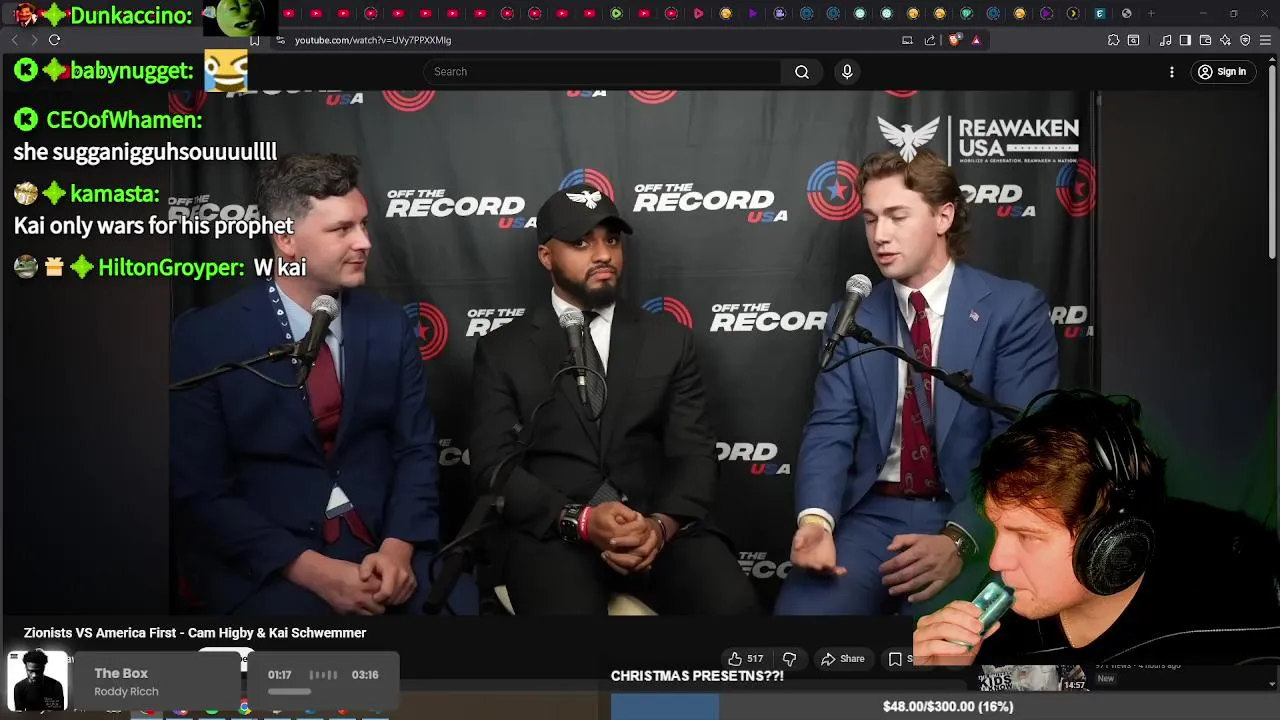Click the $48.00/$300.00 (16%) goal amount

pos(948,707)
